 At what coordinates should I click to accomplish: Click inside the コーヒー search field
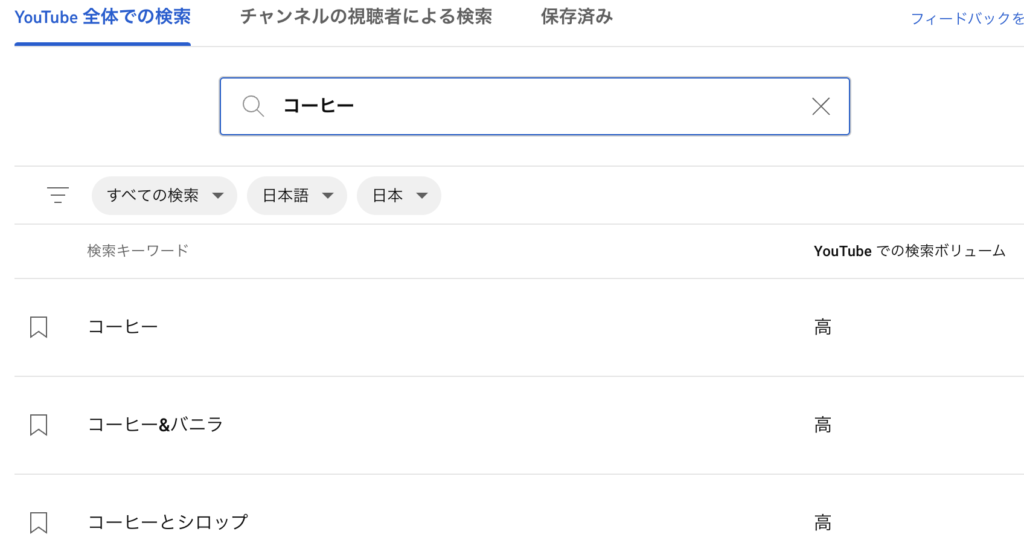(x=535, y=106)
